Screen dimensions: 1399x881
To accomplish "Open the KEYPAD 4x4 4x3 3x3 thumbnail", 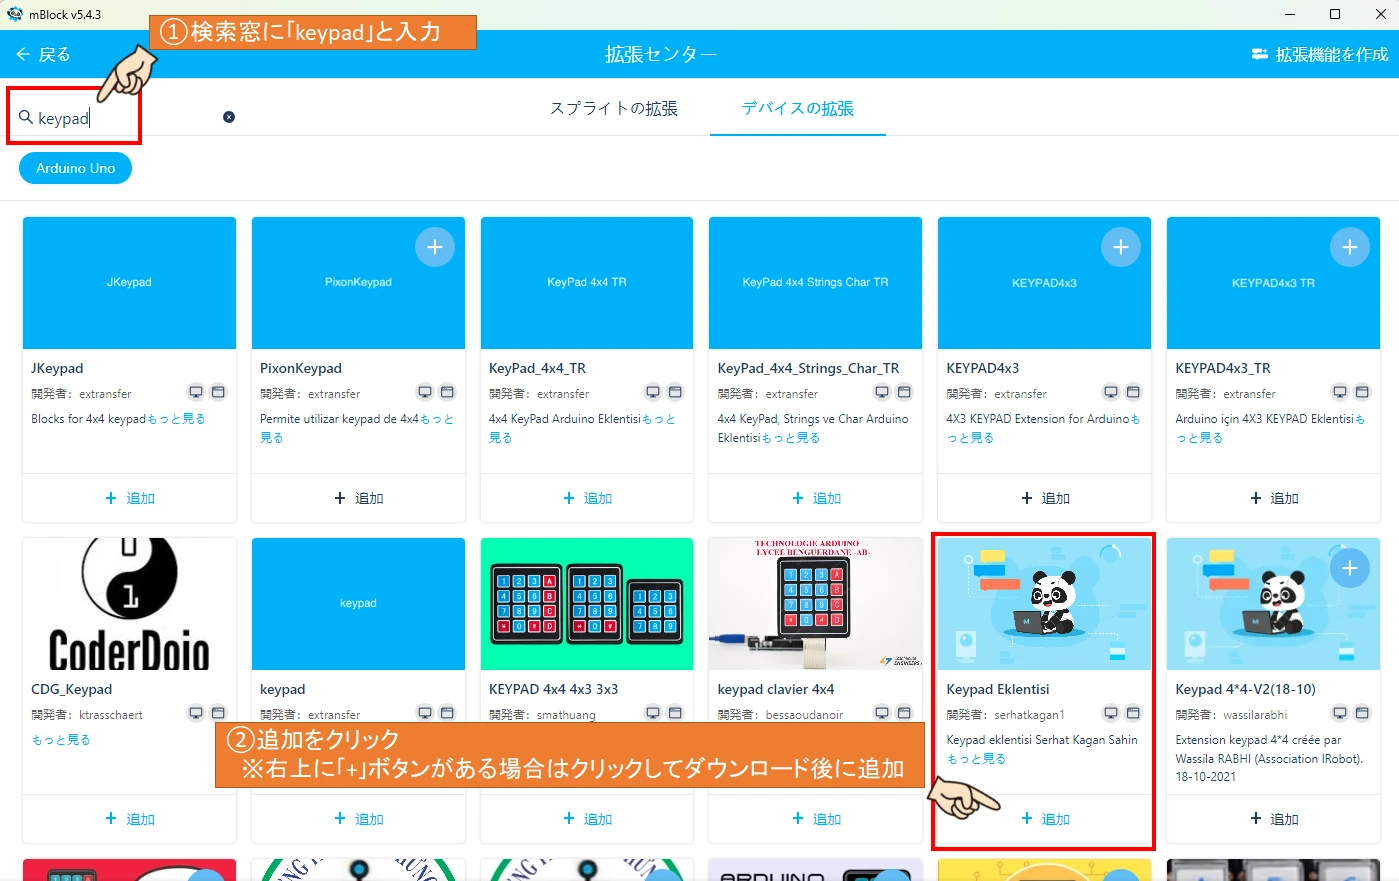I will tap(587, 604).
